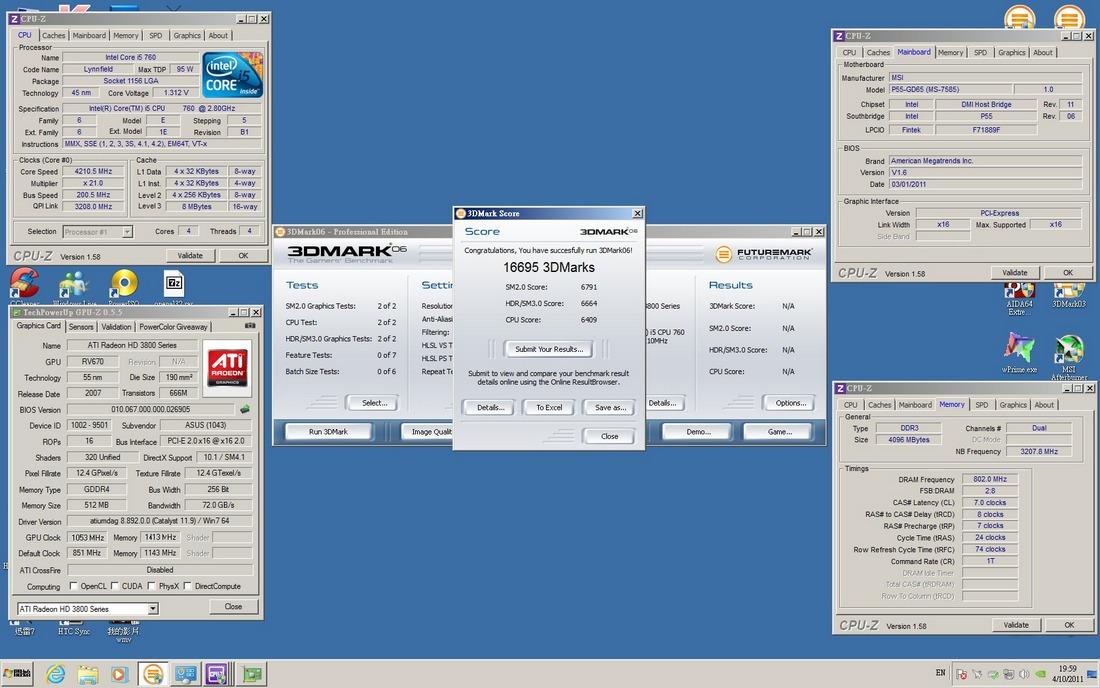This screenshot has width=1100, height=688.
Task: Close the 3DMark Score dialog via Close button
Action: click(609, 436)
